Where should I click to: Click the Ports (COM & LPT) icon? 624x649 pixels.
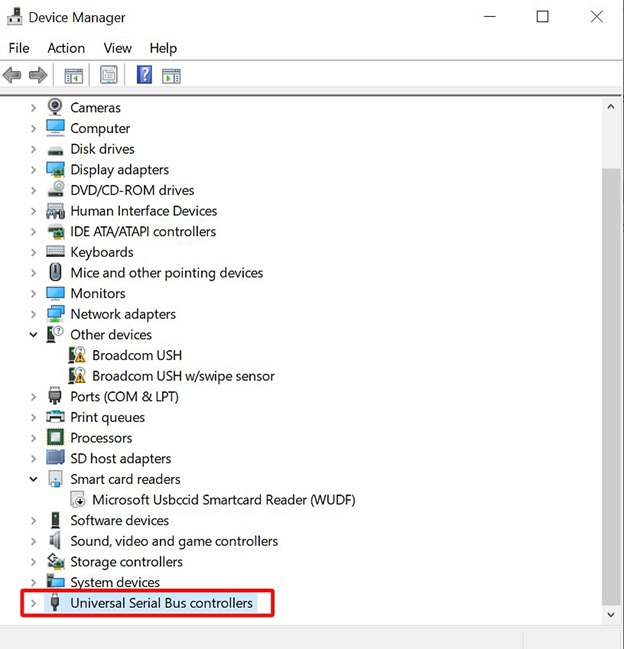tap(55, 396)
